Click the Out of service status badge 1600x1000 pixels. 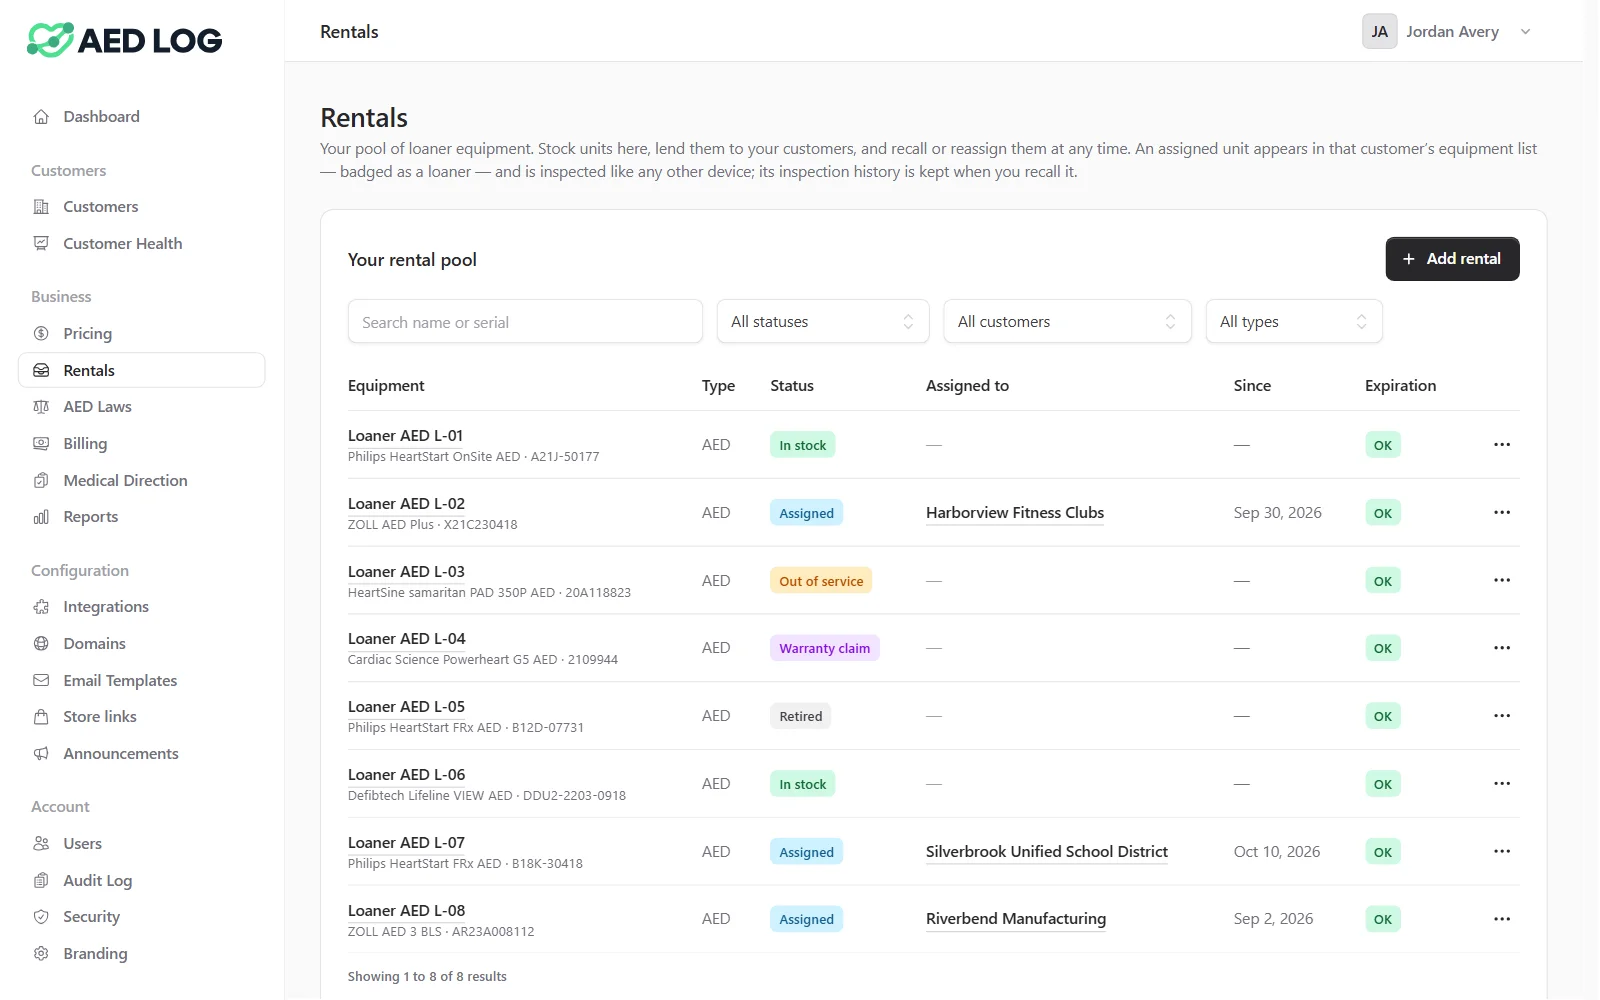(821, 581)
